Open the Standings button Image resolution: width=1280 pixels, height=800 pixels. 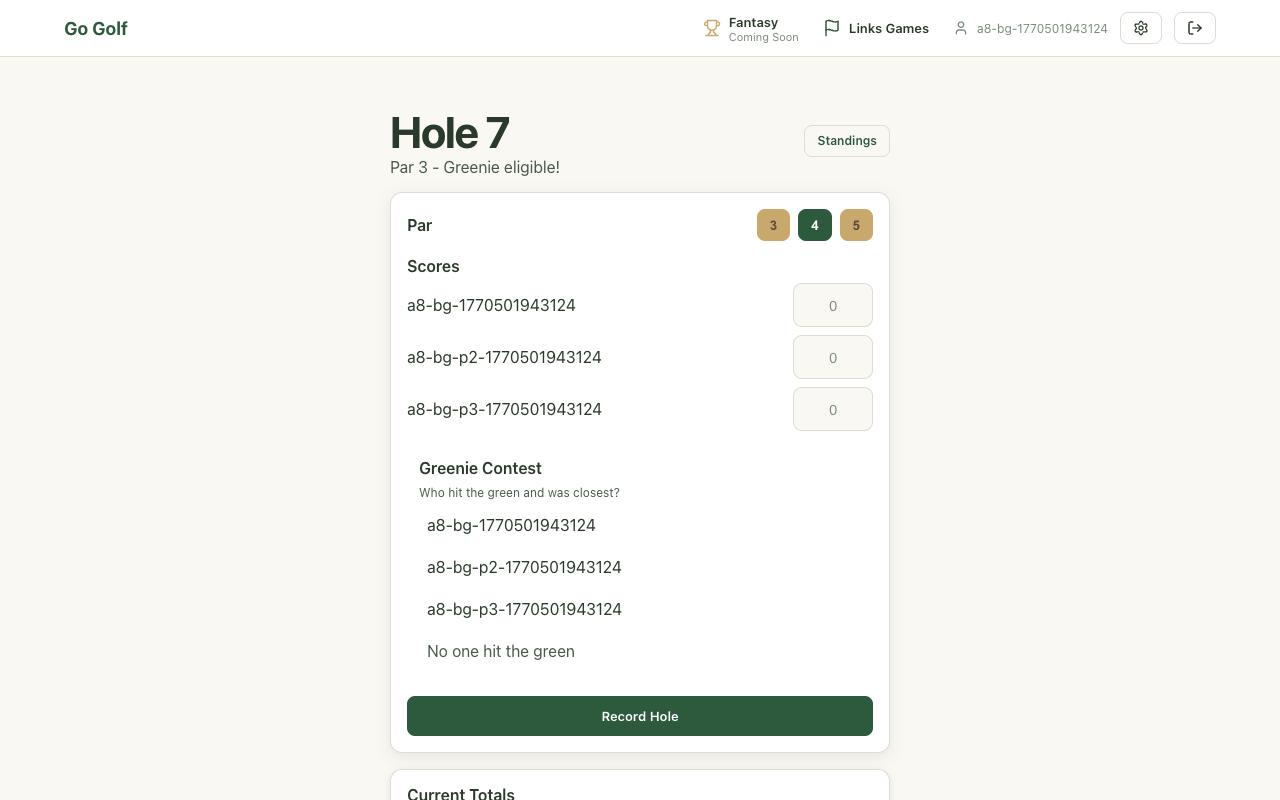846,141
